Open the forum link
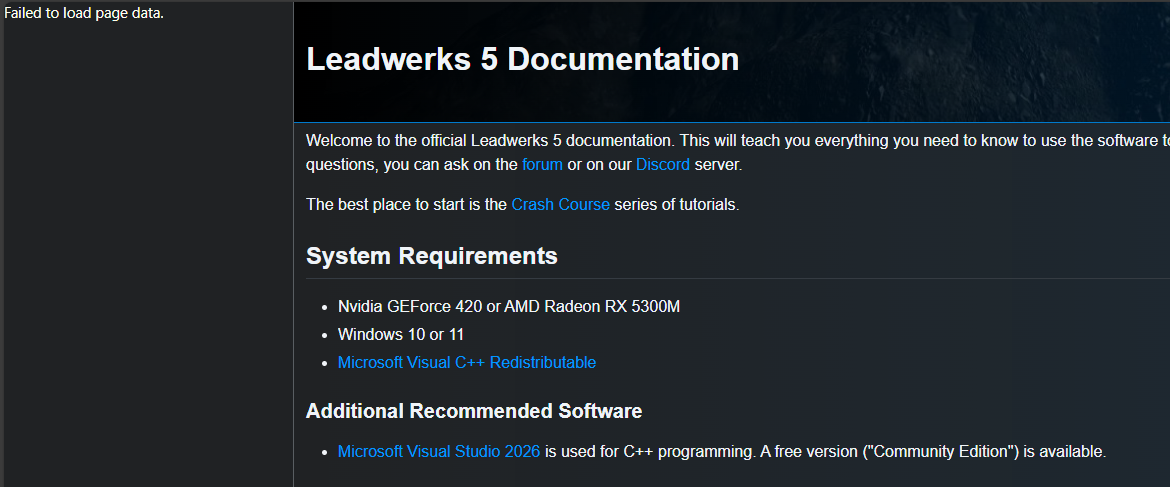The image size is (1170, 487). [x=542, y=164]
